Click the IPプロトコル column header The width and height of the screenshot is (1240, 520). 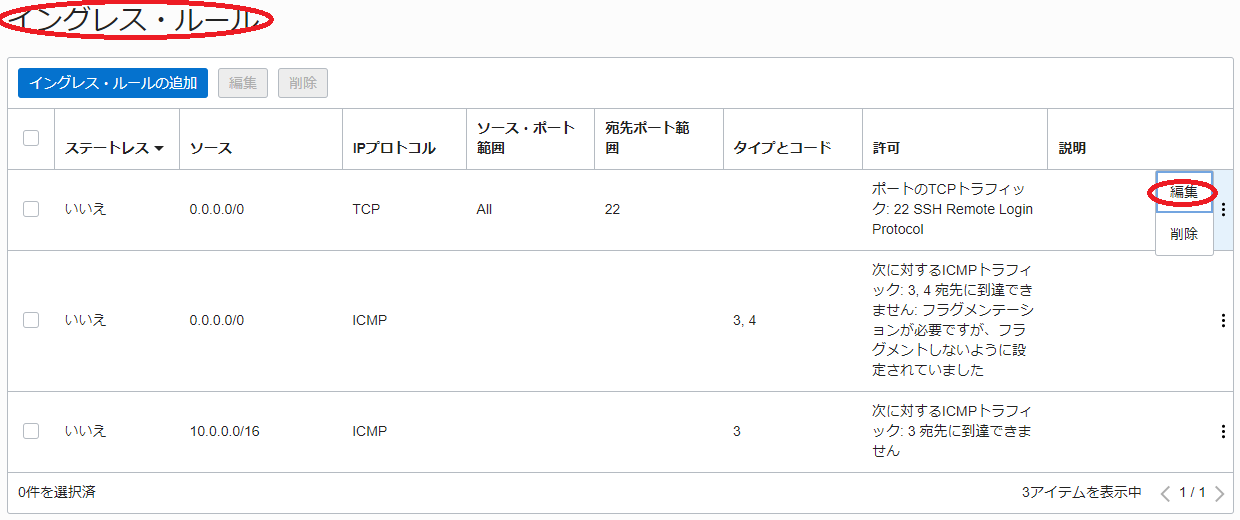pos(394,148)
